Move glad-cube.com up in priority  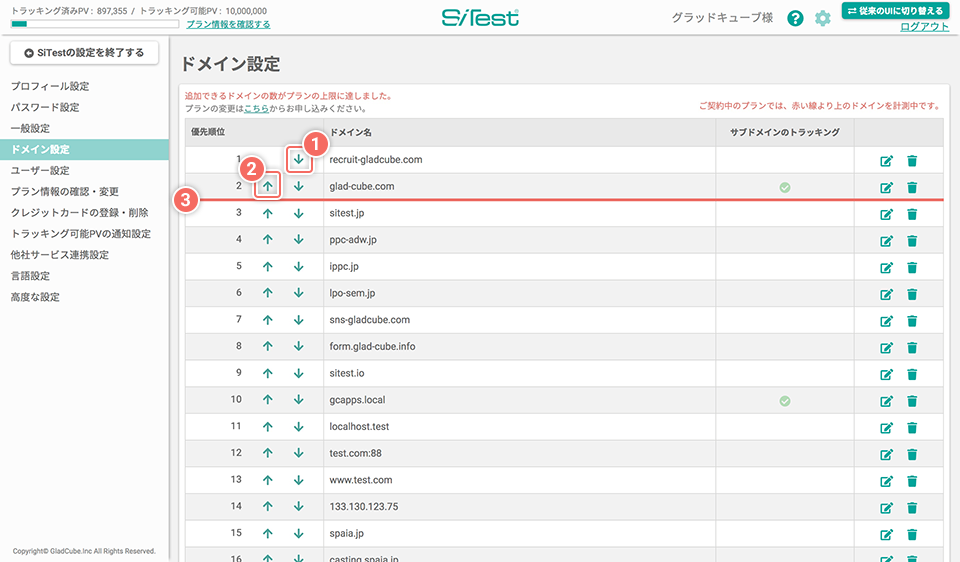point(268,186)
